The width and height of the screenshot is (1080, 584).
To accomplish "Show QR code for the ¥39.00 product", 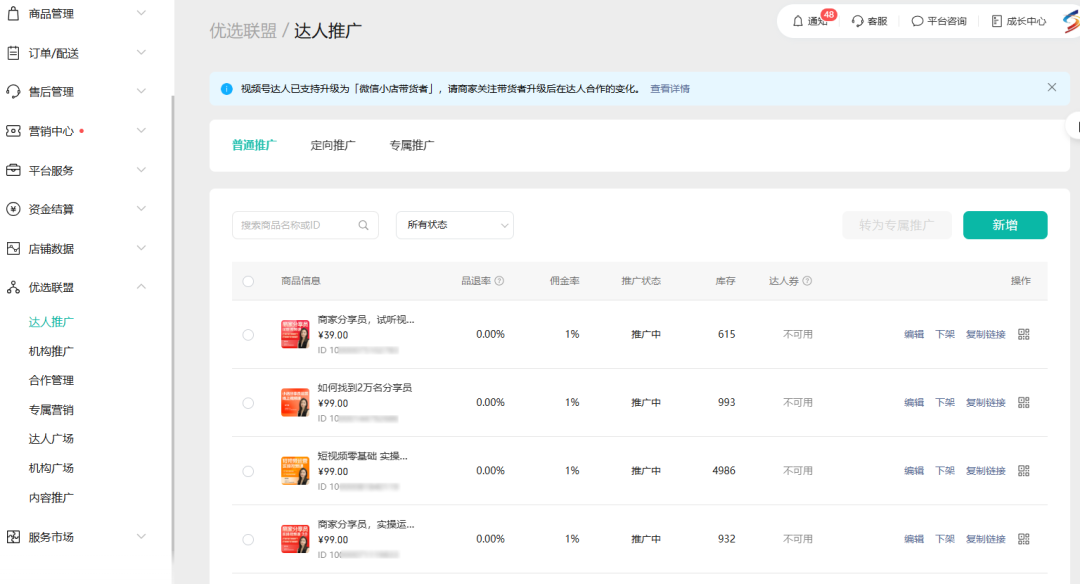I will click(1023, 334).
